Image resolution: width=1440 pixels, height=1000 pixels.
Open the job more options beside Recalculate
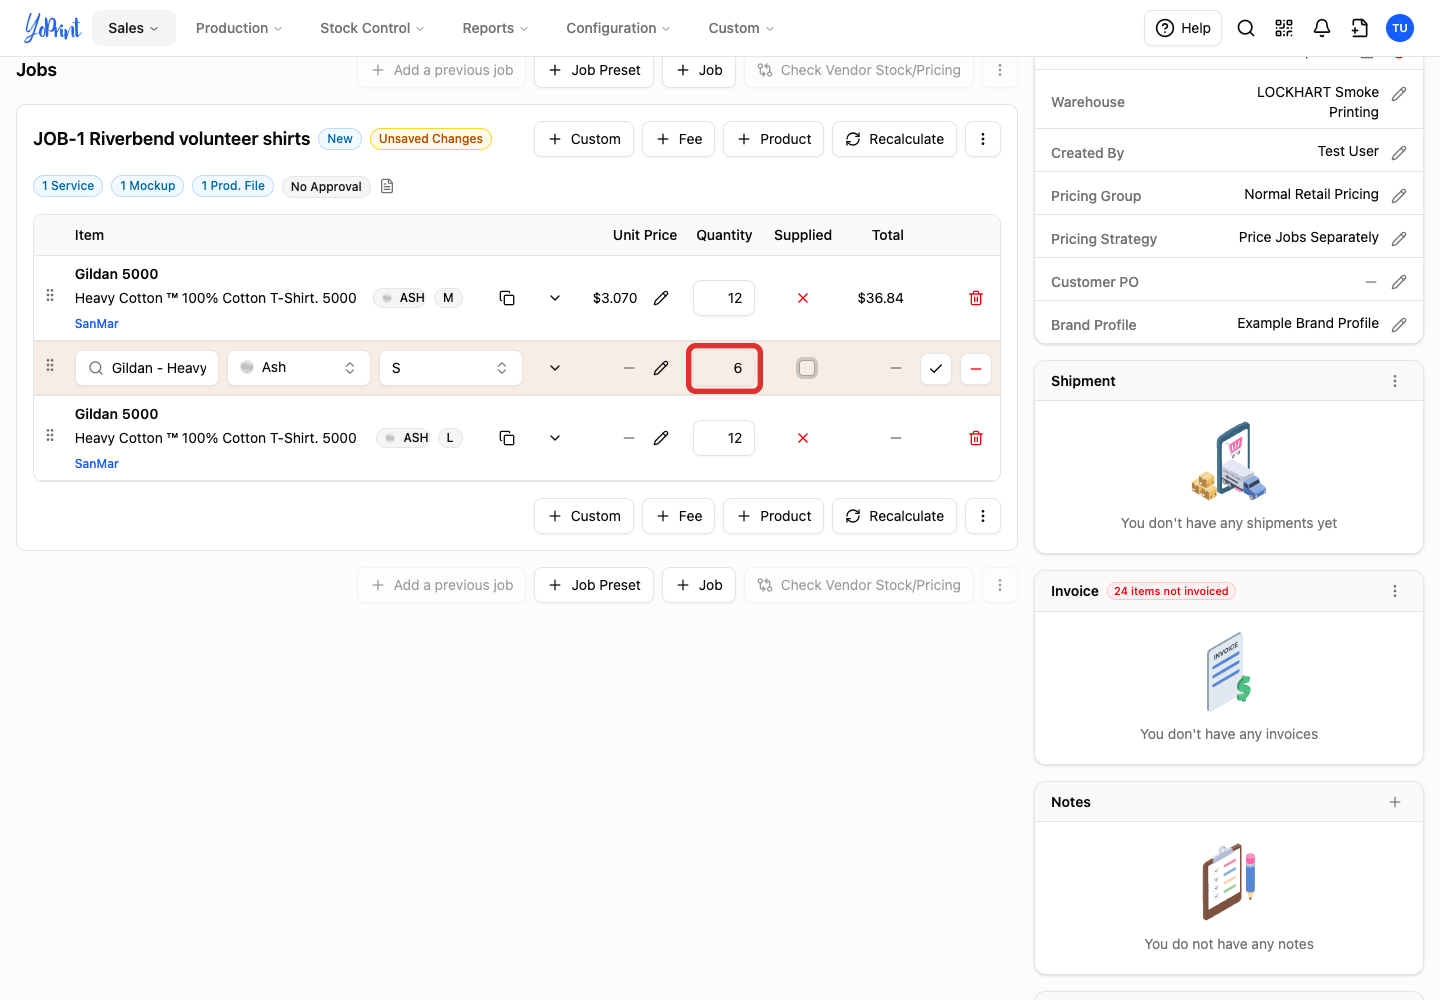point(983,139)
